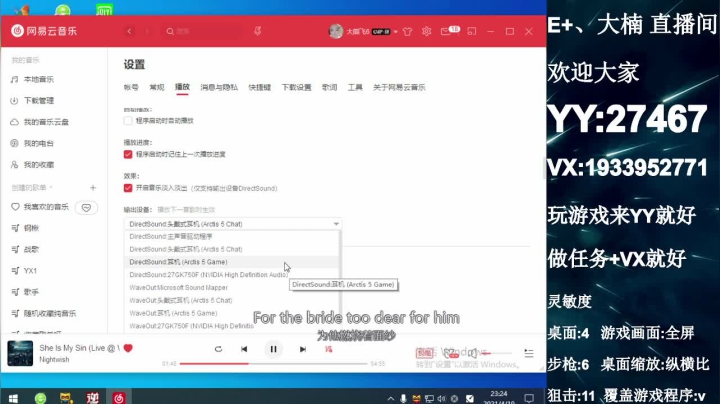The height and width of the screenshot is (404, 720).
Task: Click the system tray microphone icon
Action: [403, 398]
